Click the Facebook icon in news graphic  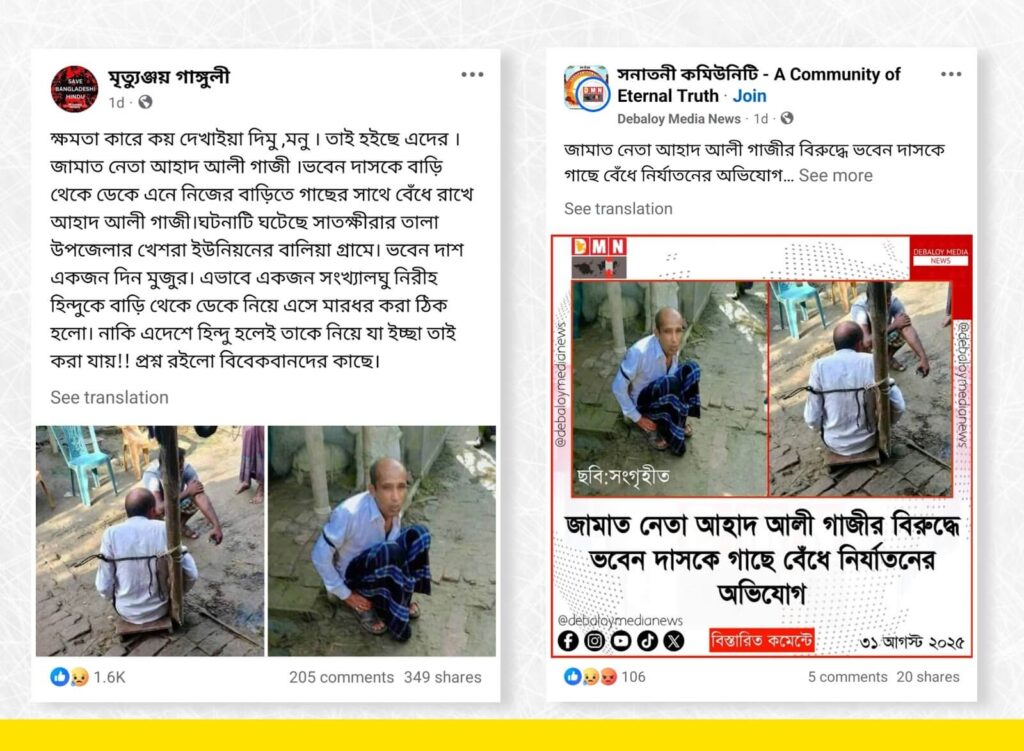(x=568, y=641)
